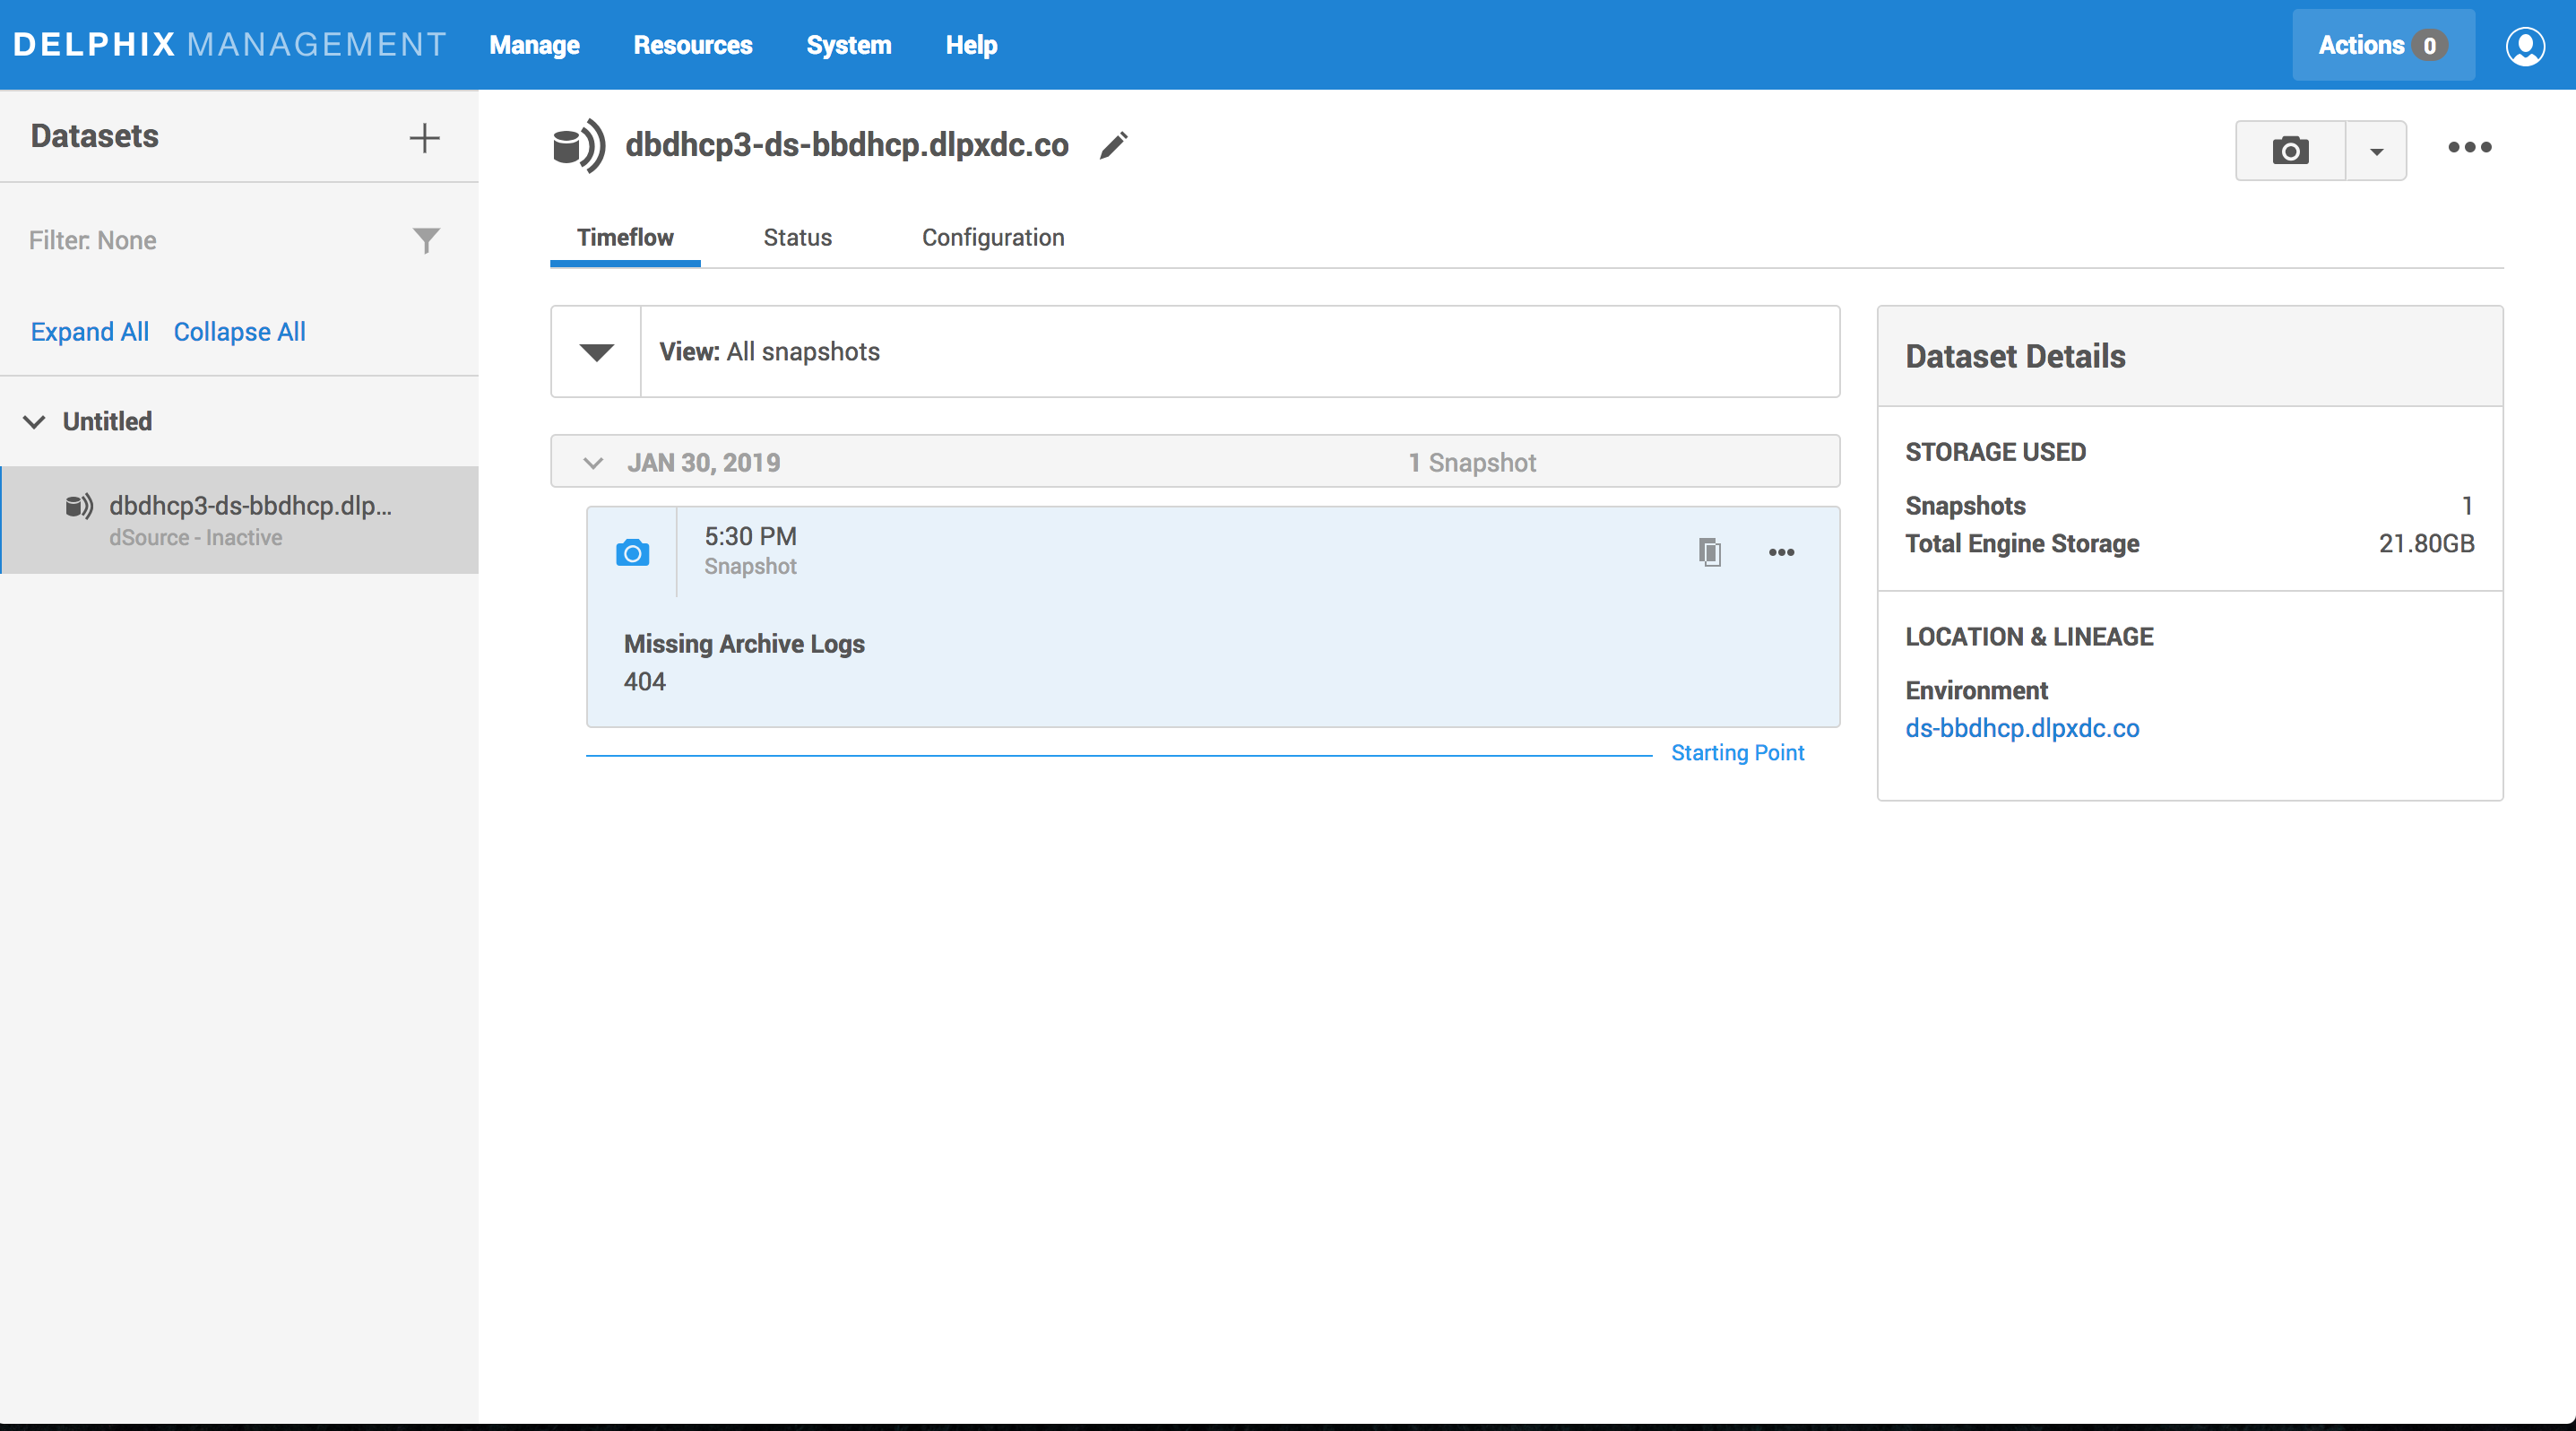Open ds-bbdhcp.dlpxdc.co environment link
This screenshot has height=1431, width=2576.
click(x=2021, y=728)
